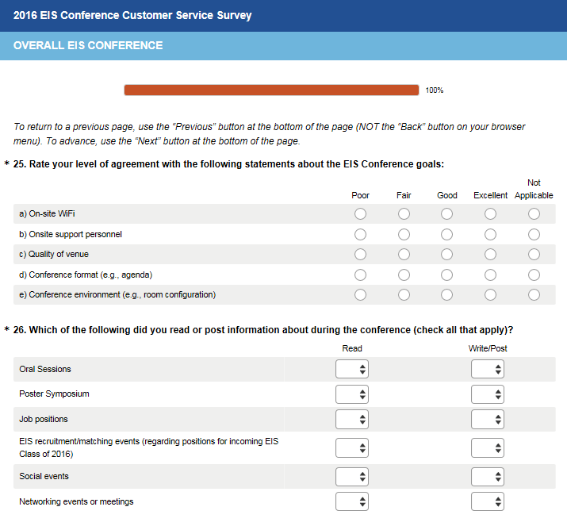Viewport: 567px width, 526px height.
Task: Select Poor for On-site WiFi
Action: coord(360,214)
